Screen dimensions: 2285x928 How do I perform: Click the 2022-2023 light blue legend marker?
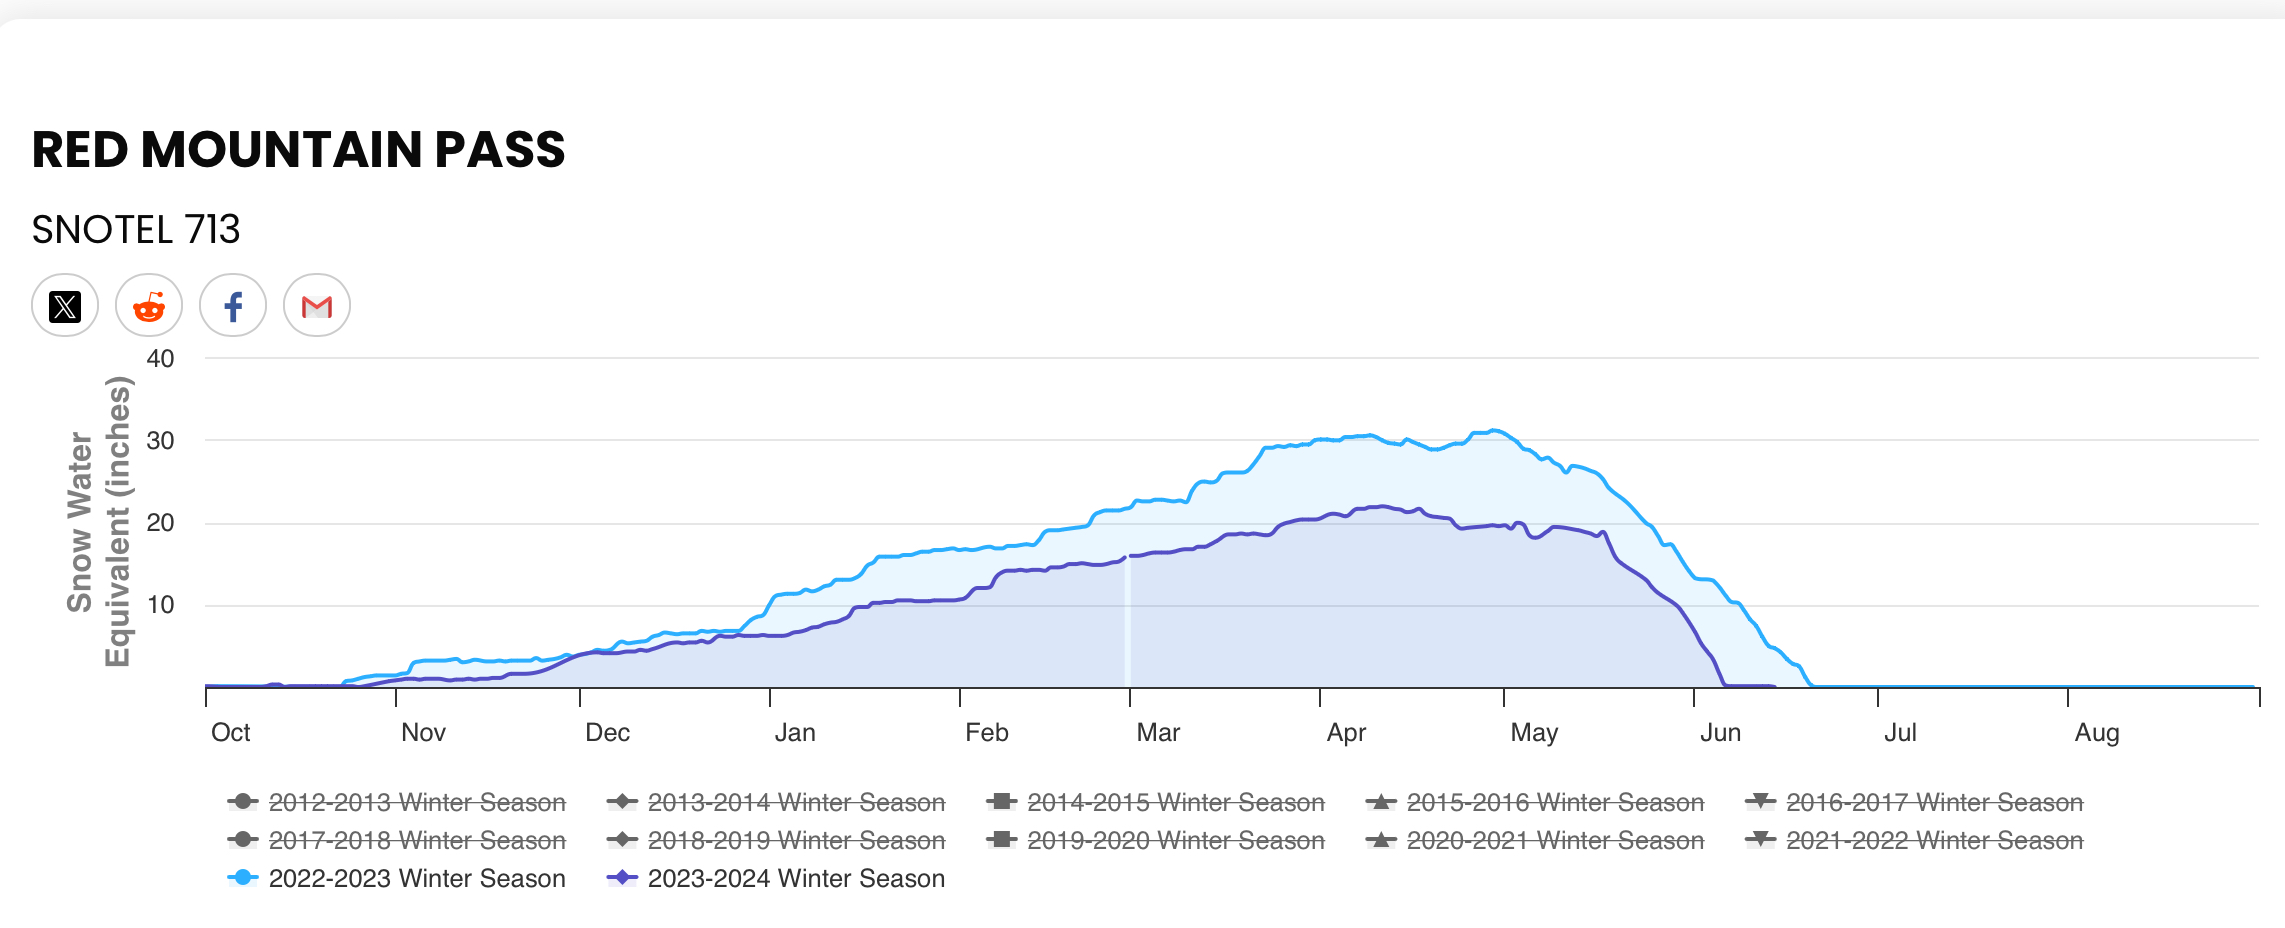tap(242, 878)
